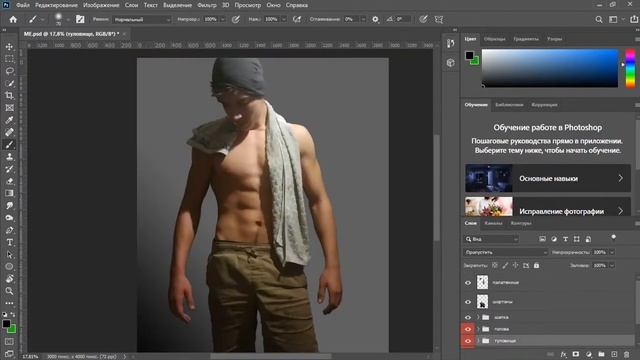
Task: Select the Frame tool
Action: pos(9,108)
